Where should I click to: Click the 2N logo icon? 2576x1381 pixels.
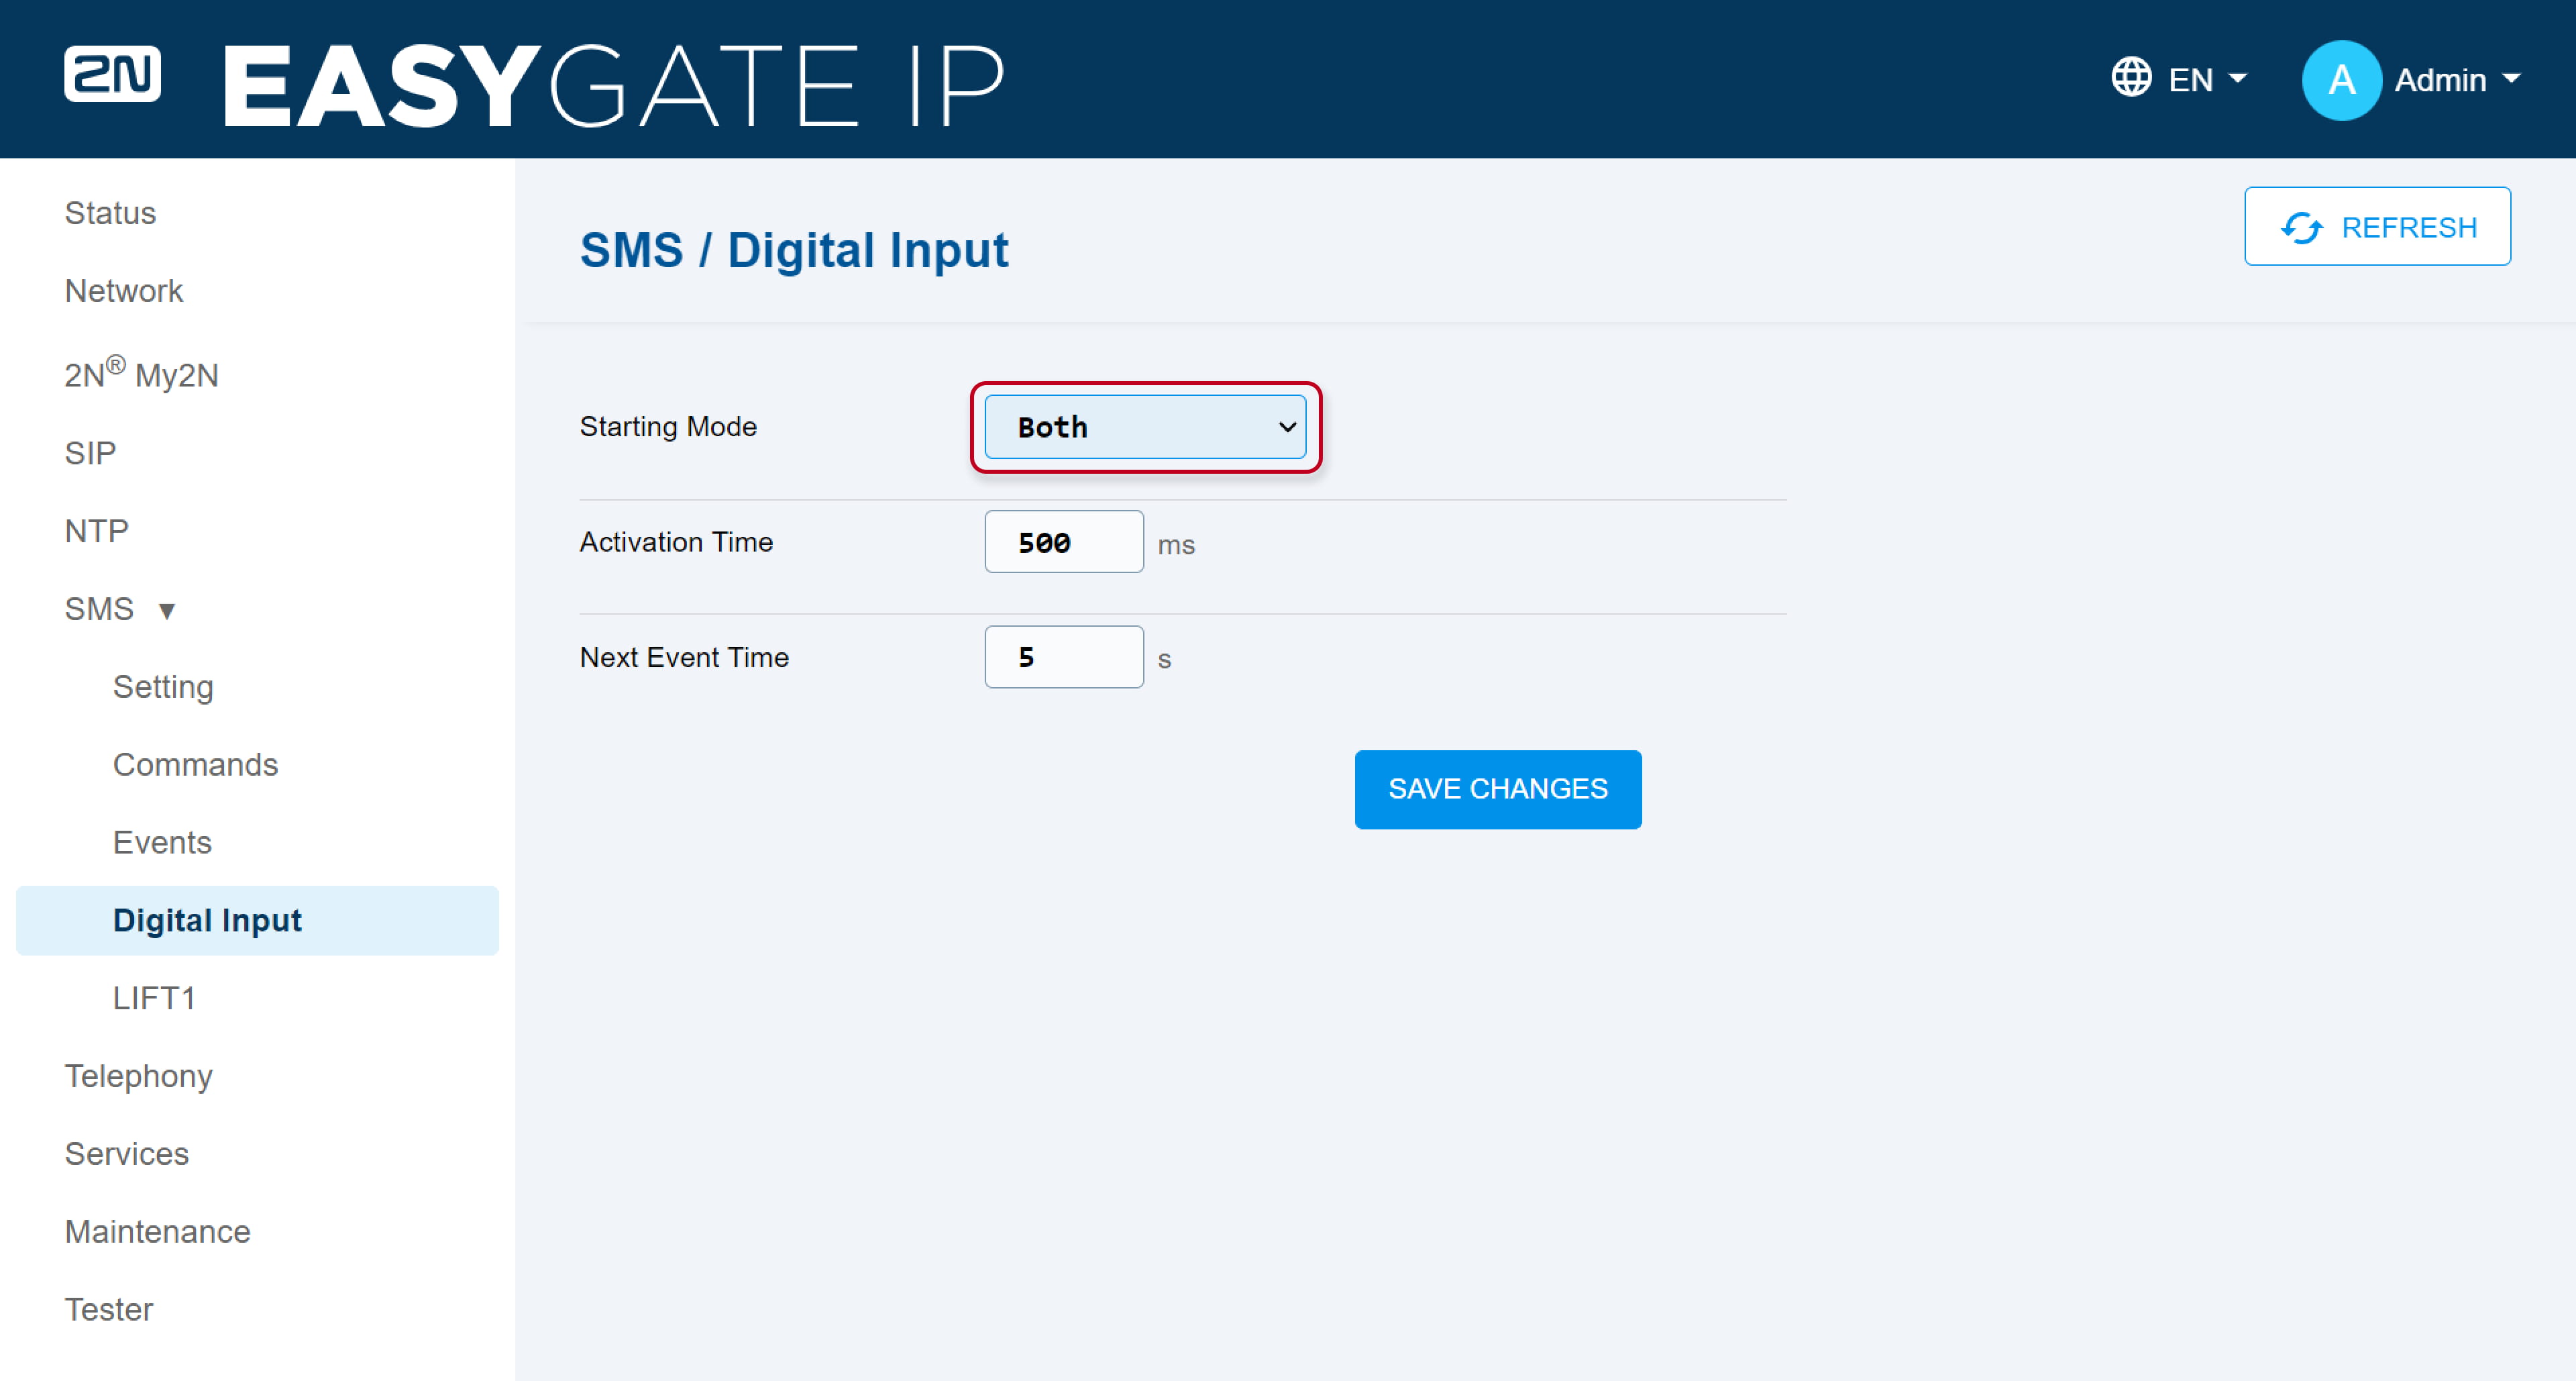pos(112,74)
